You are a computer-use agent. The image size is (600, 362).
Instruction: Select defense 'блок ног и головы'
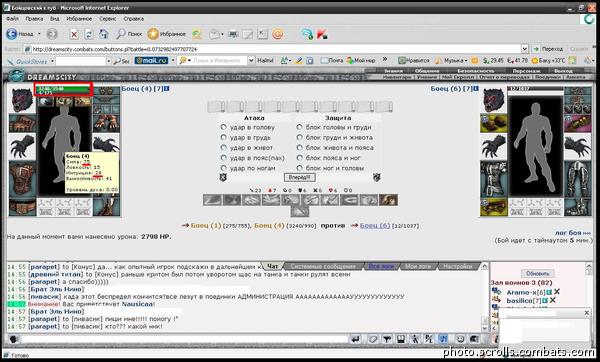tap(299, 168)
